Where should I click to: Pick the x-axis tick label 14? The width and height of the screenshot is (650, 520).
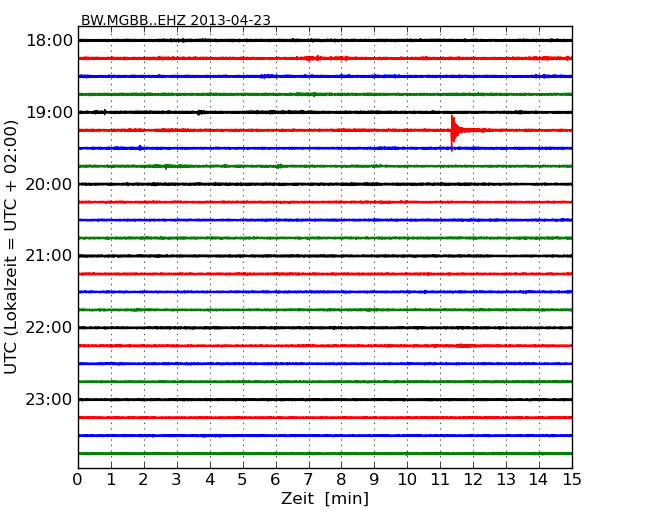pyautogui.click(x=539, y=480)
